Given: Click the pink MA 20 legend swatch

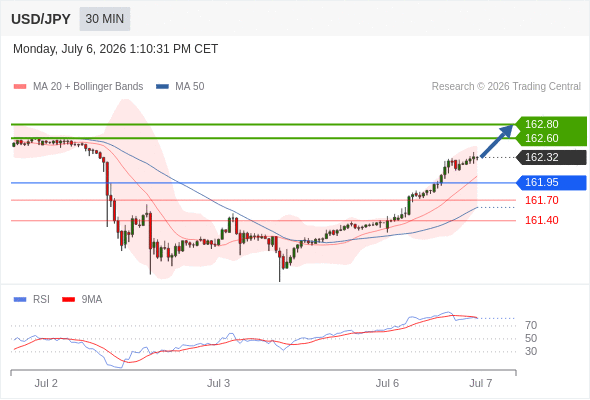Looking at the screenshot, I should (x=20, y=87).
